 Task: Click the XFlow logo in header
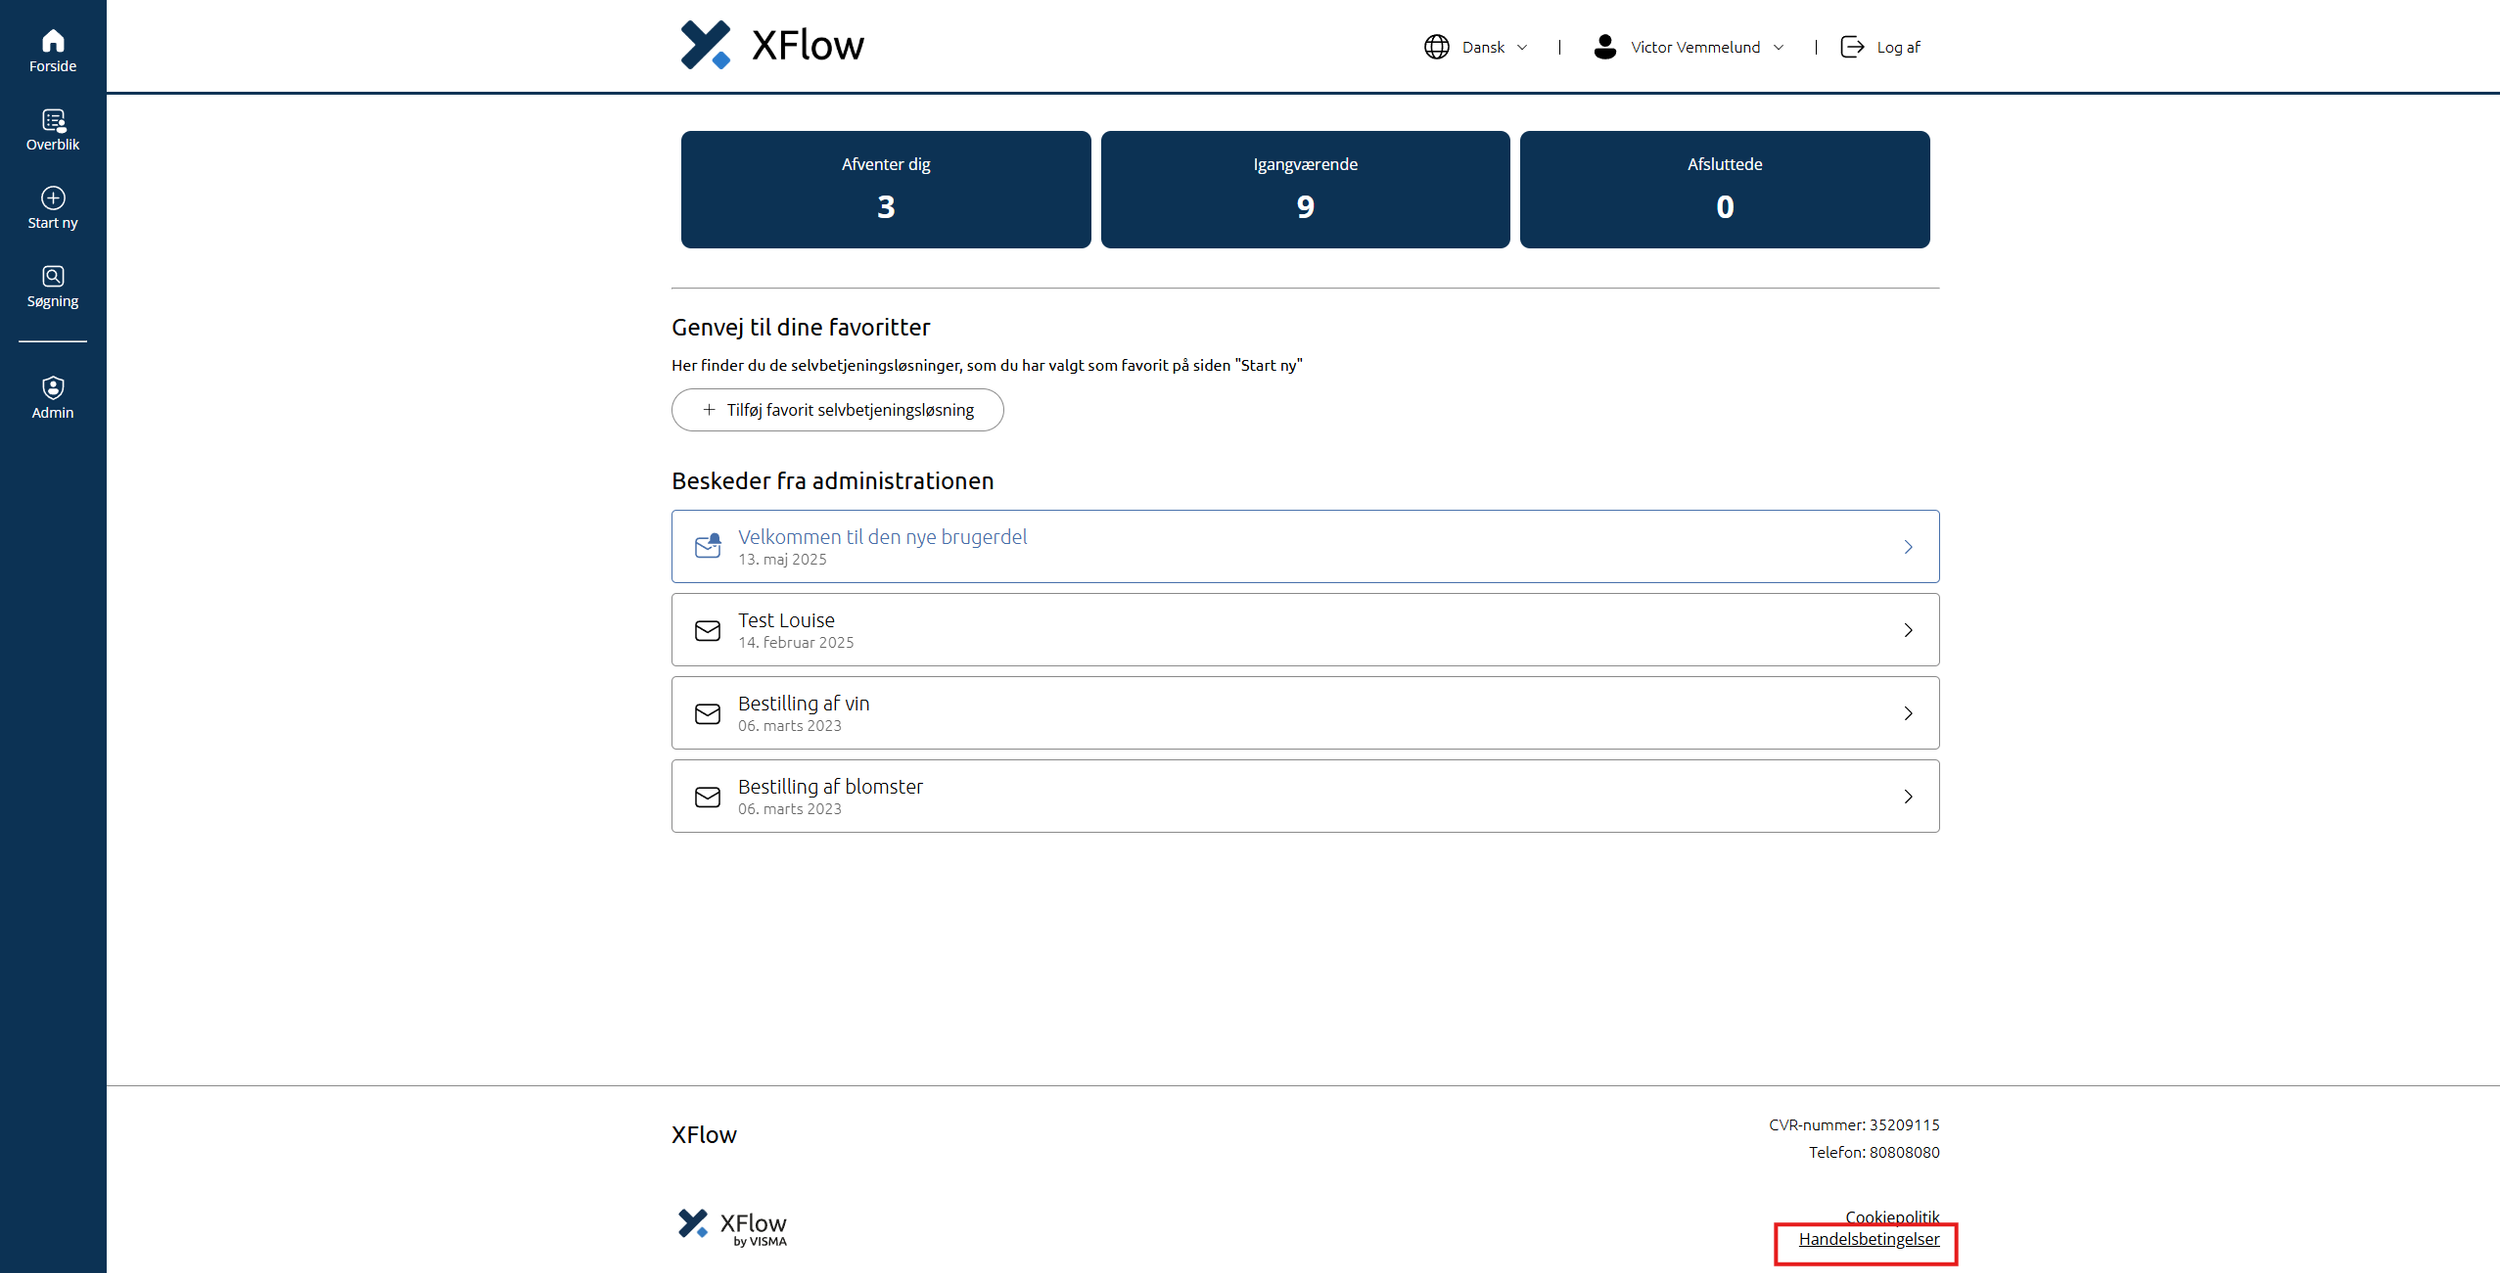pos(771,45)
